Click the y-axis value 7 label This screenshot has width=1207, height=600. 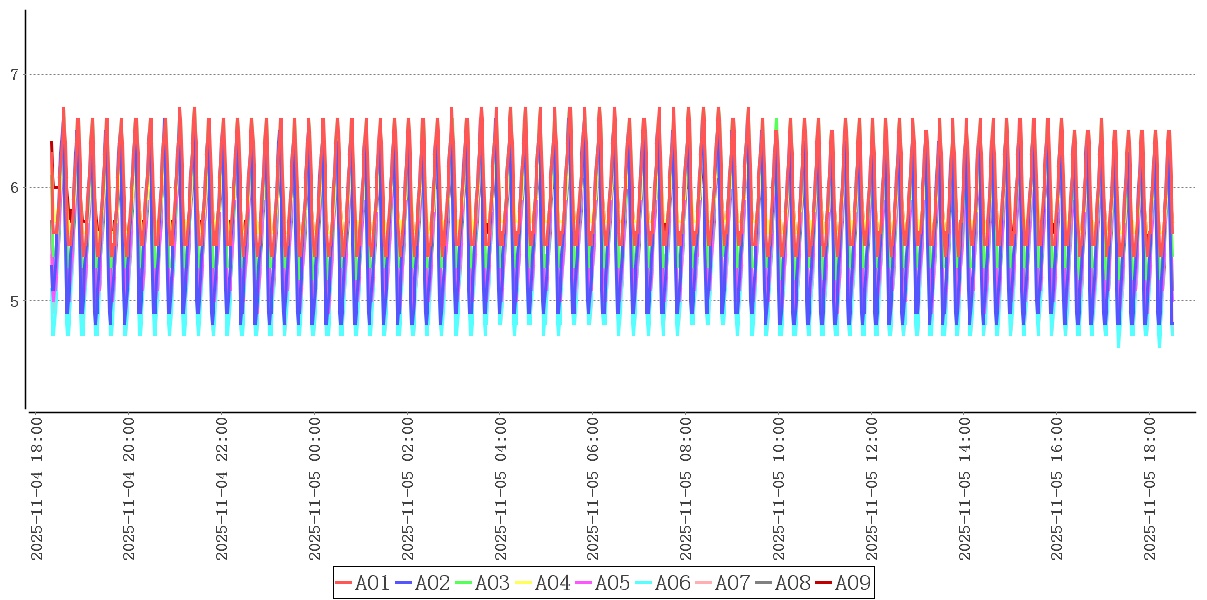point(13,75)
